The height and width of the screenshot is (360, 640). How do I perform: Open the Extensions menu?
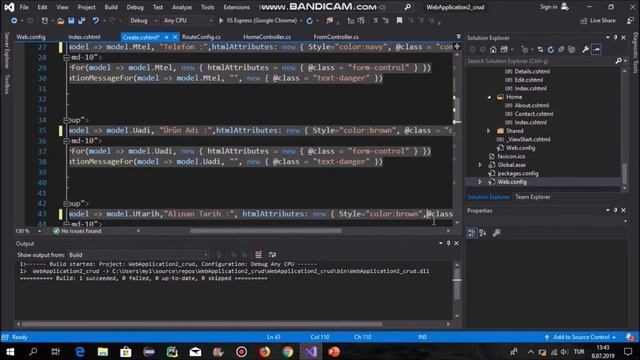click(236, 7)
